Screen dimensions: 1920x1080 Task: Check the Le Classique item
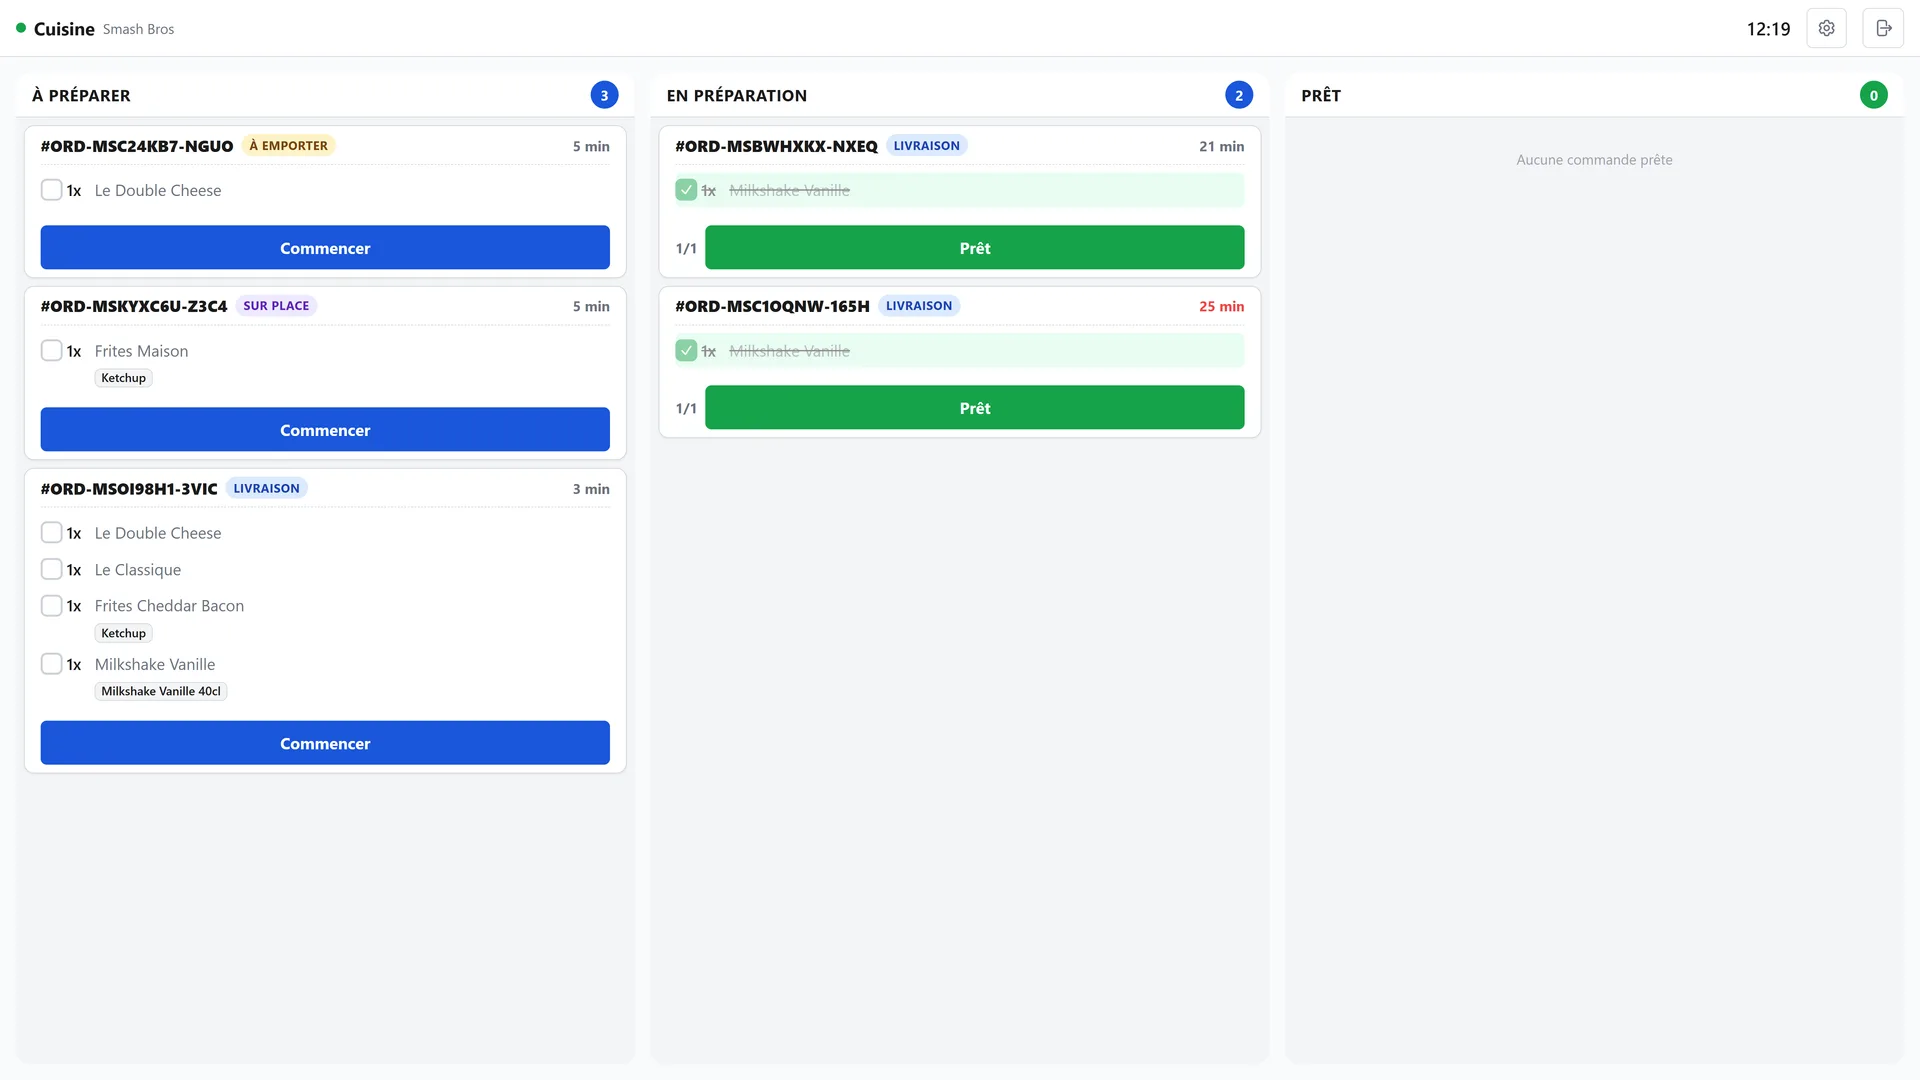tap(52, 569)
